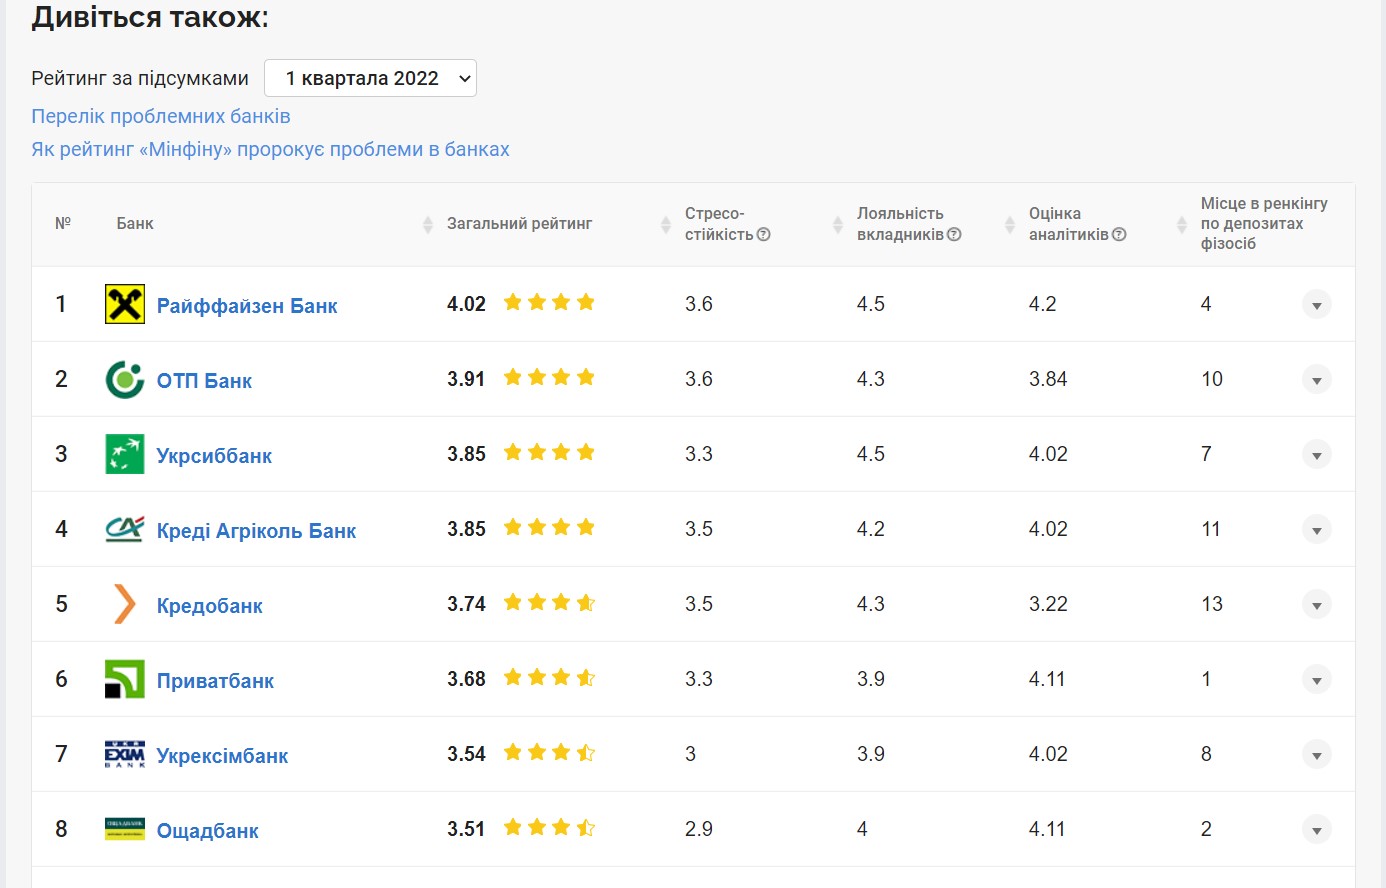Screen dimensions: 1386x888
Task: Expand details for Райффайзен Банк row
Action: point(1316,305)
